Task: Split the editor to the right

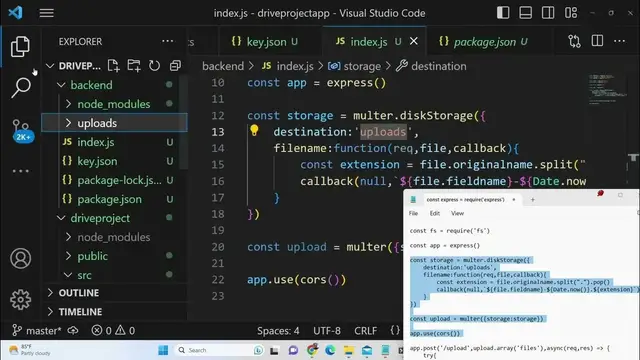Action: coord(597,41)
